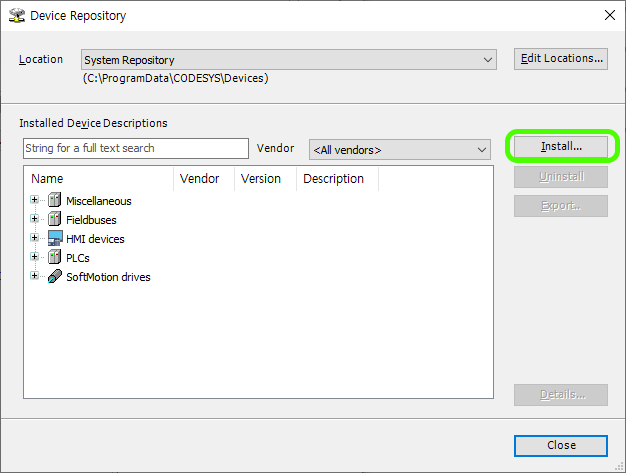
Task: Click the full text search field
Action: pos(135,148)
